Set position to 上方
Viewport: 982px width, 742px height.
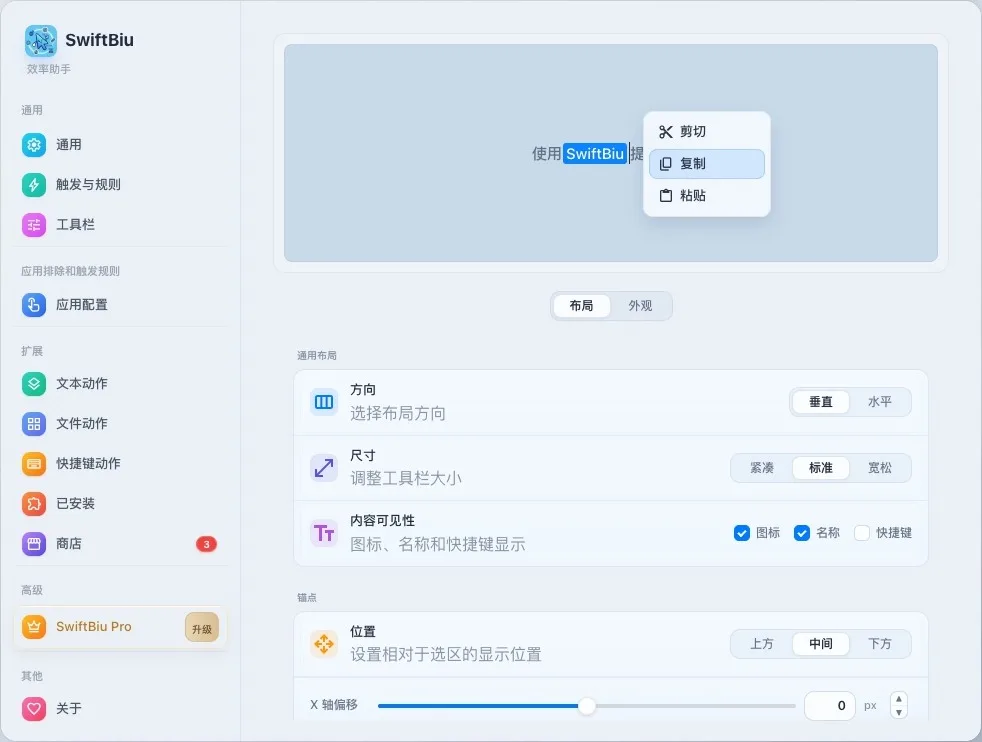[762, 644]
